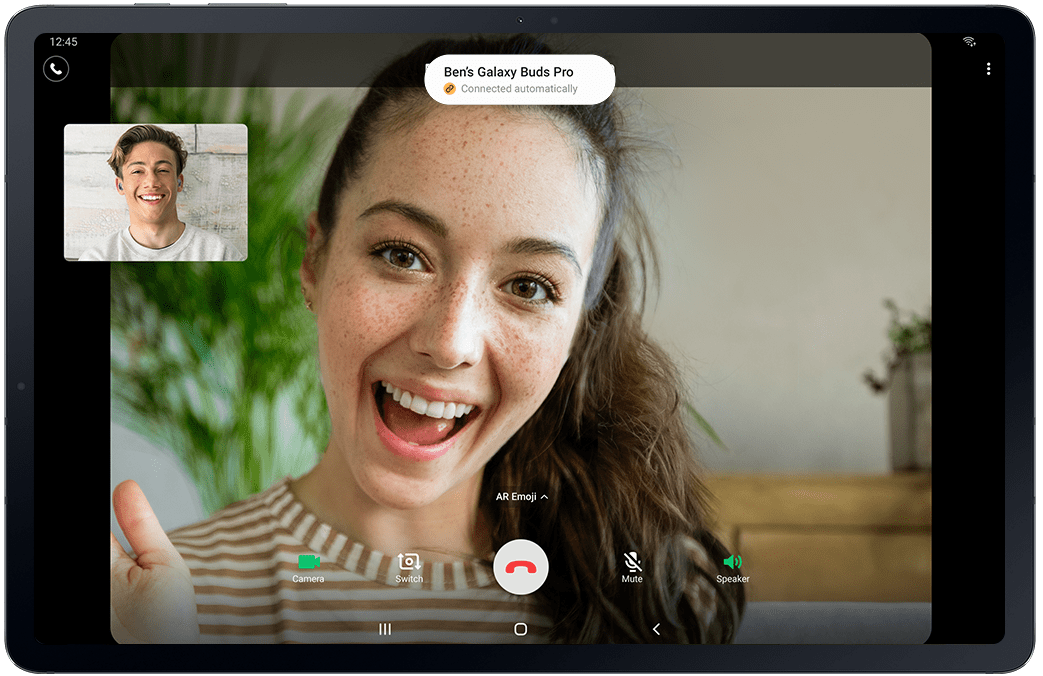This screenshot has height=676, width=1043.
Task: Tap the Switch camera icon
Action: [409, 568]
